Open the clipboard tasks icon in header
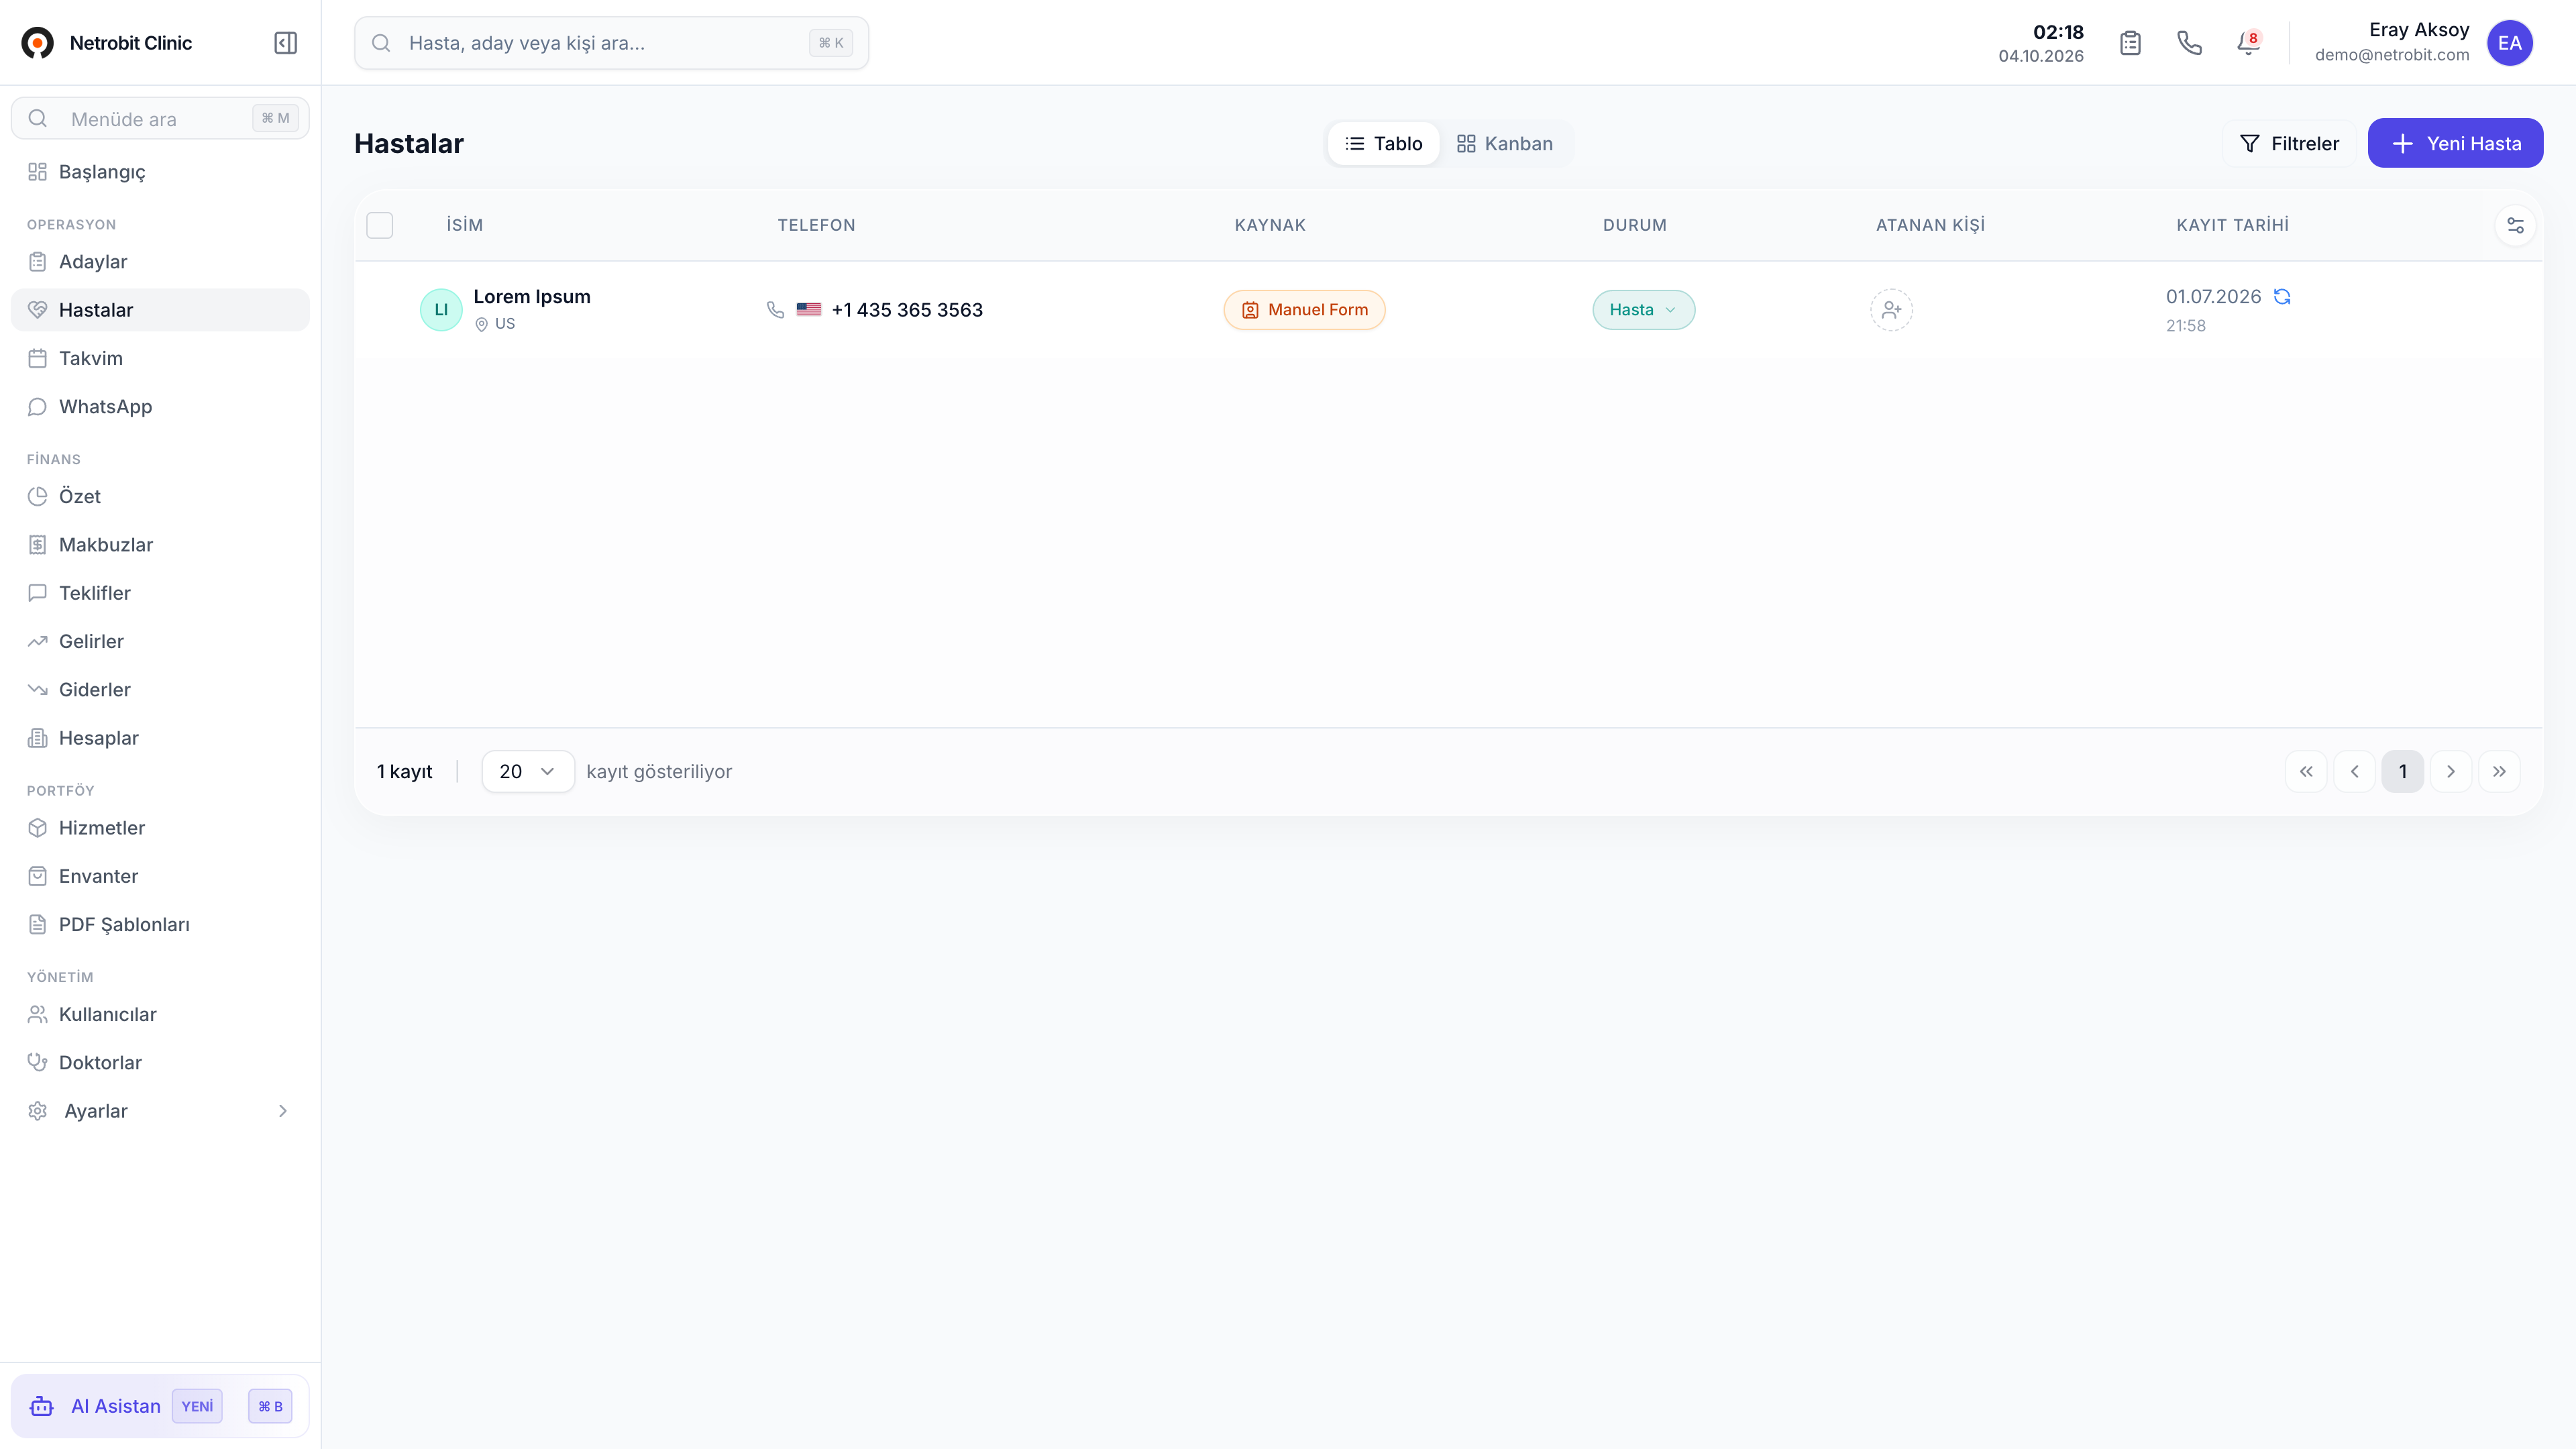Image resolution: width=2576 pixels, height=1449 pixels. tap(2130, 43)
